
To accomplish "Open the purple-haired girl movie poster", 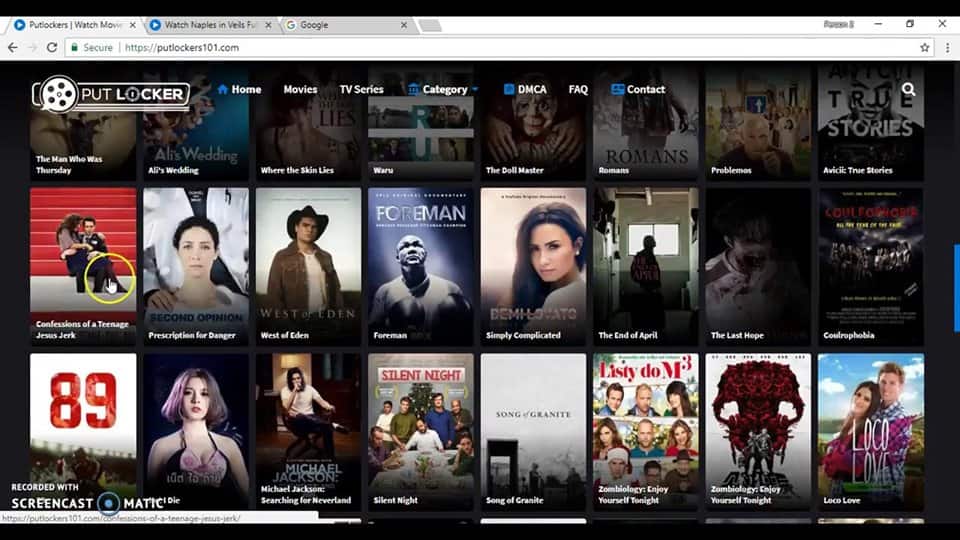I will [x=196, y=432].
